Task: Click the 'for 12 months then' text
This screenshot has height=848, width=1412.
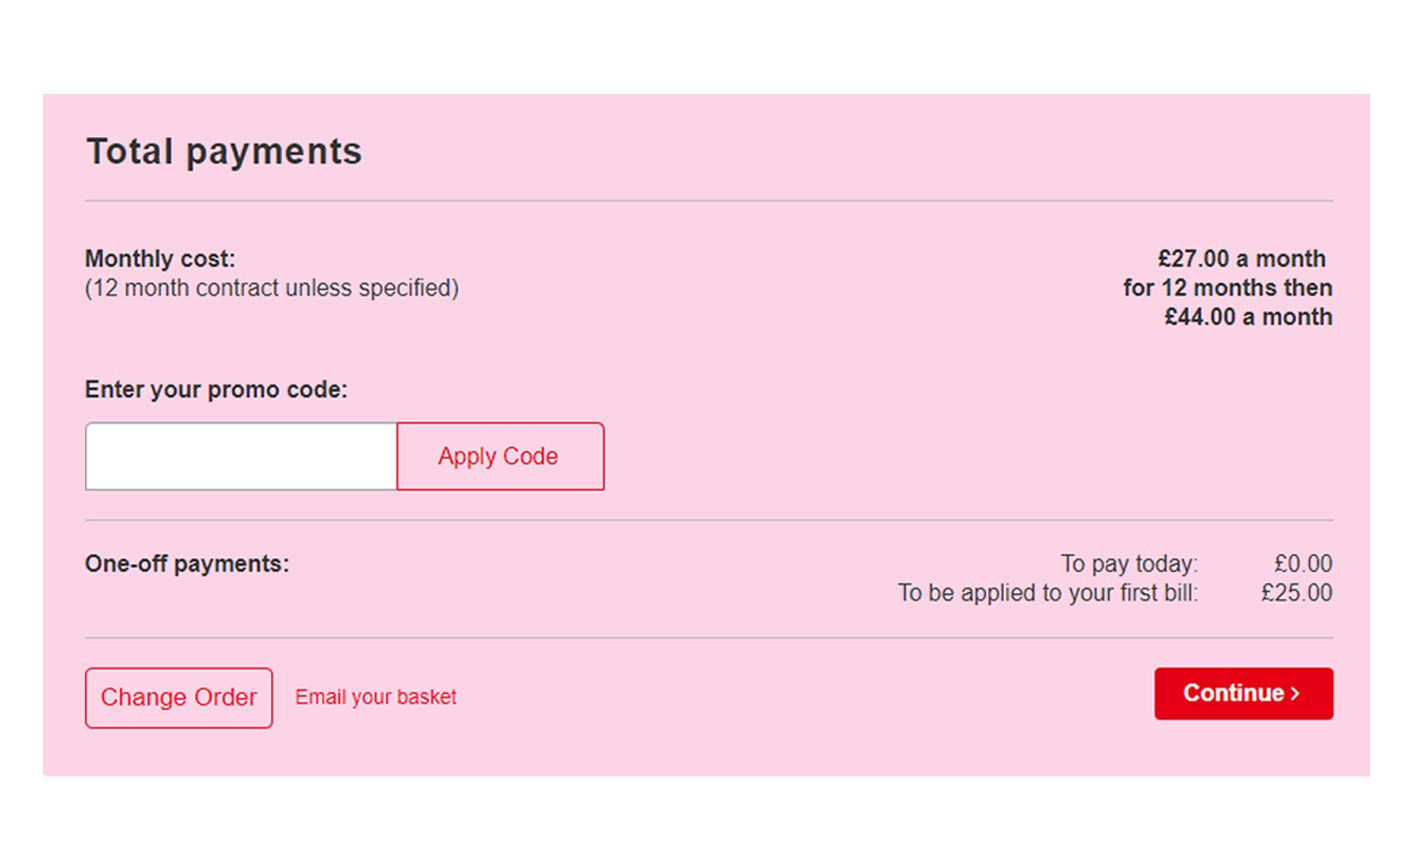Action: 1227,288
